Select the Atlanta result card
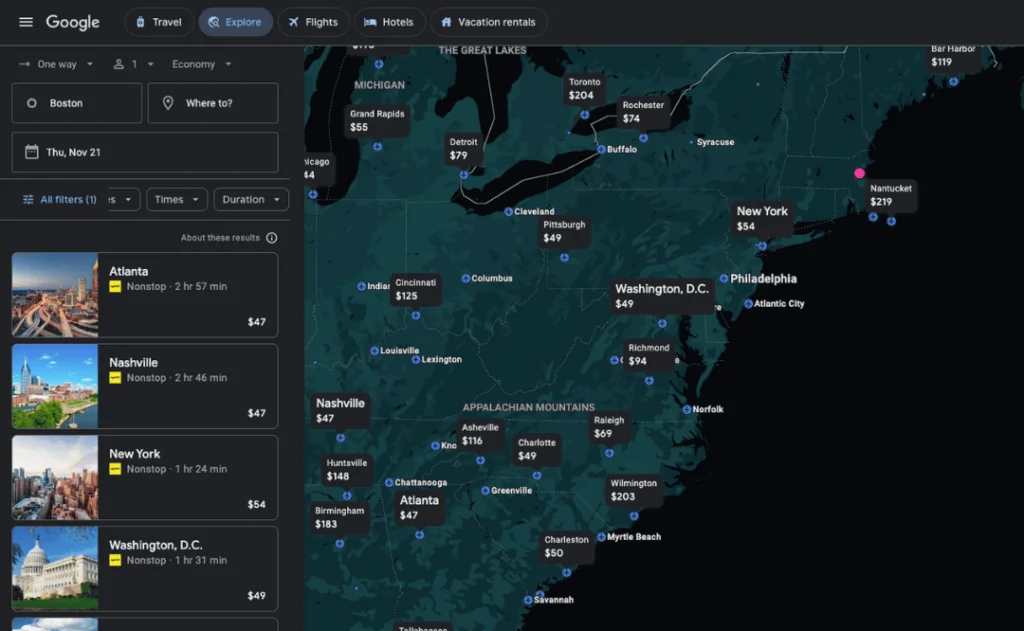Screen dimensions: 1024x631 pos(145,295)
